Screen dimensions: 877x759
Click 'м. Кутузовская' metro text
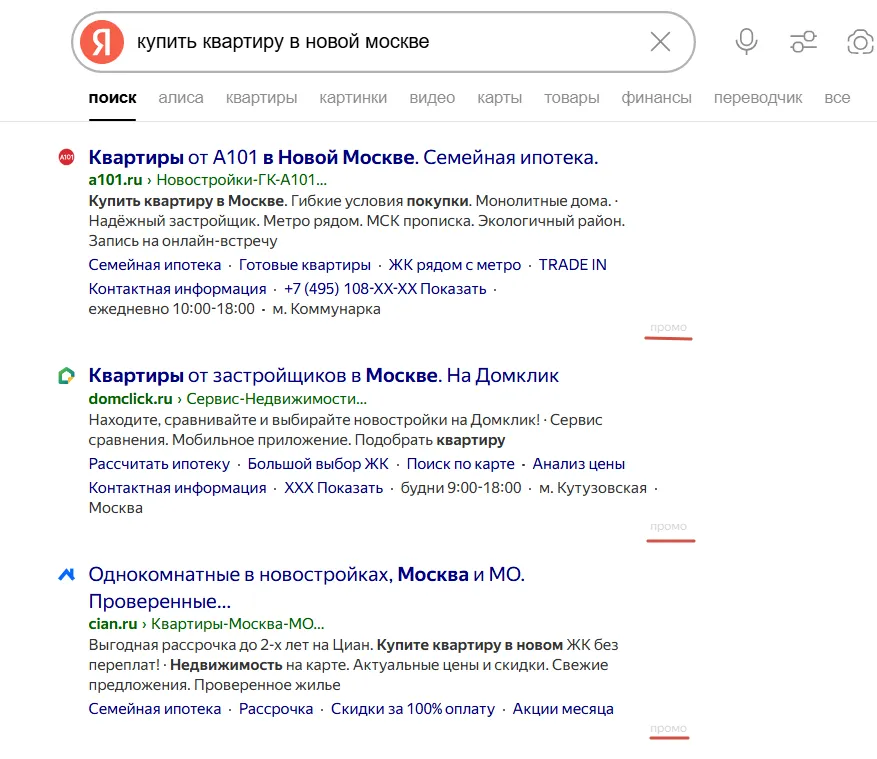[x=593, y=488]
